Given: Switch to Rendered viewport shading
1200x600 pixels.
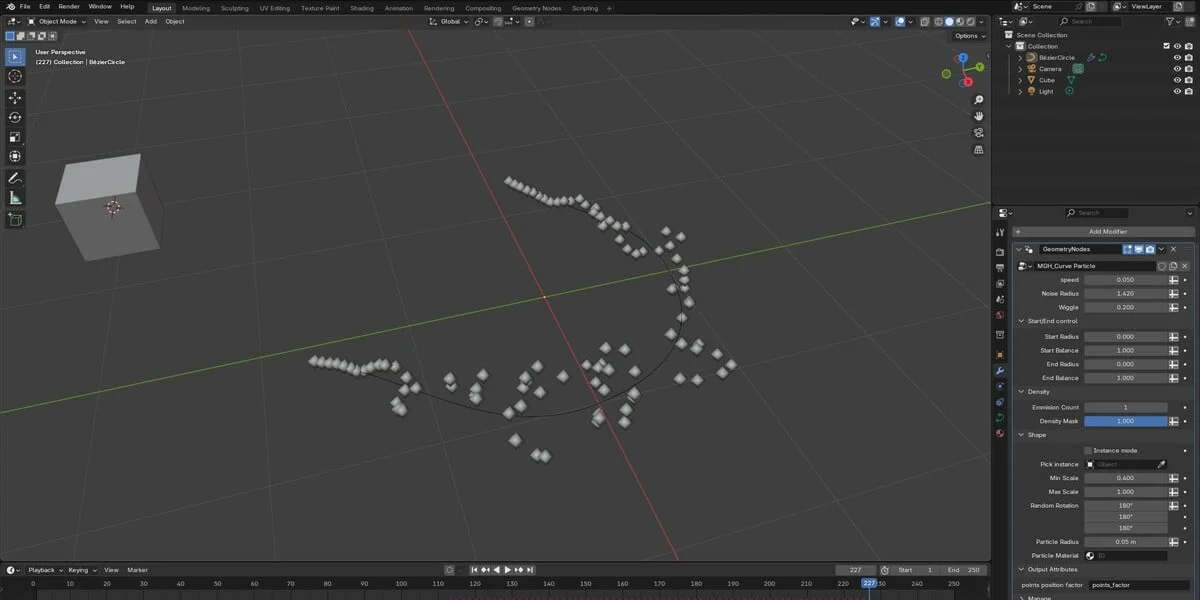Looking at the screenshot, I should click(970, 21).
